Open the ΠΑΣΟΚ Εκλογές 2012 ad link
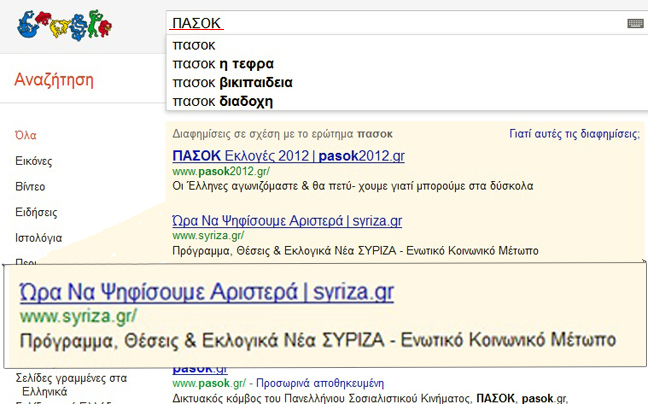The image size is (648, 404). coord(288,157)
